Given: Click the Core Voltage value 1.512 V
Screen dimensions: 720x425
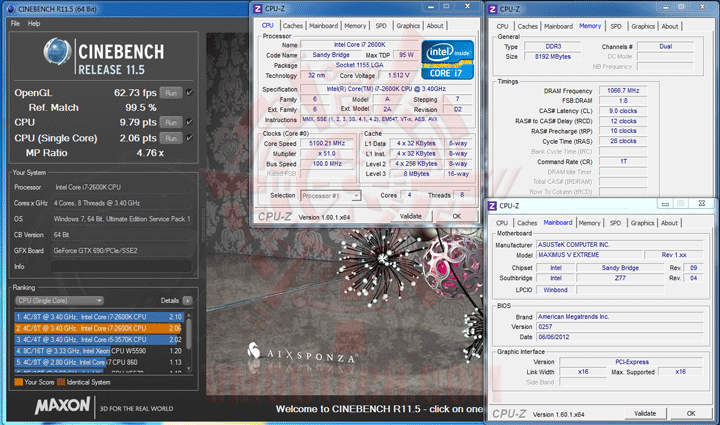Looking at the screenshot, I should [399, 75].
